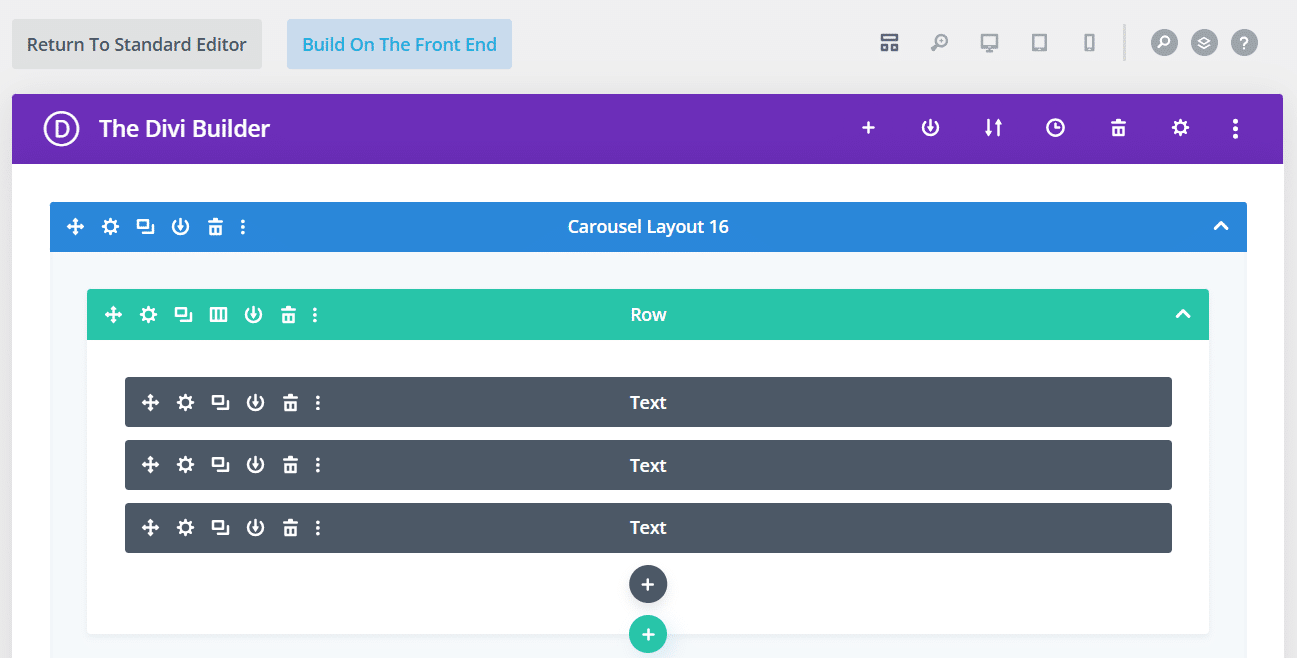Viewport: 1297px width, 658px height.
Task: Switch preview to tablet view
Action: [x=1039, y=43]
